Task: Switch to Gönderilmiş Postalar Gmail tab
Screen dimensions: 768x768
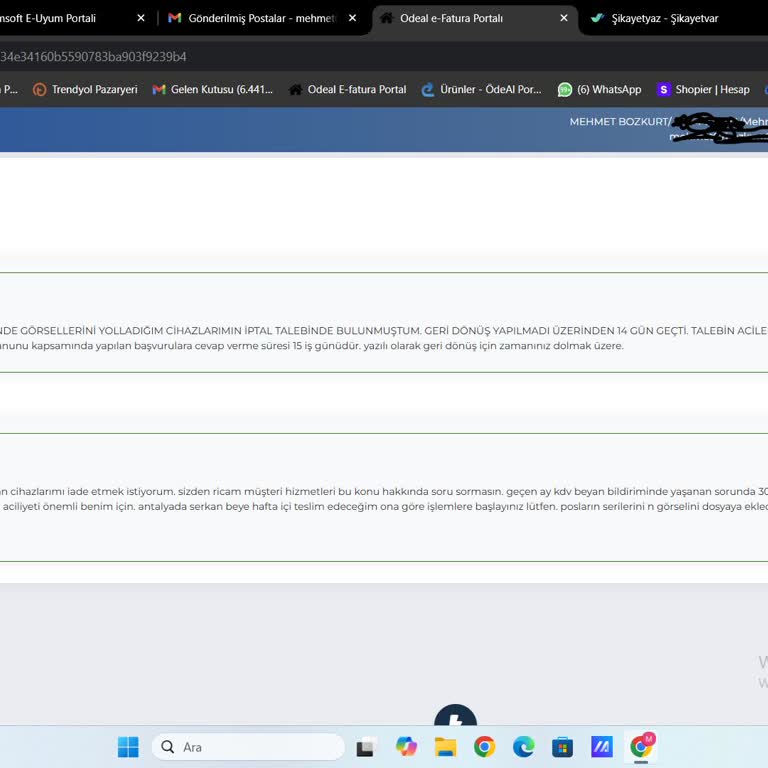Action: [x=253, y=18]
